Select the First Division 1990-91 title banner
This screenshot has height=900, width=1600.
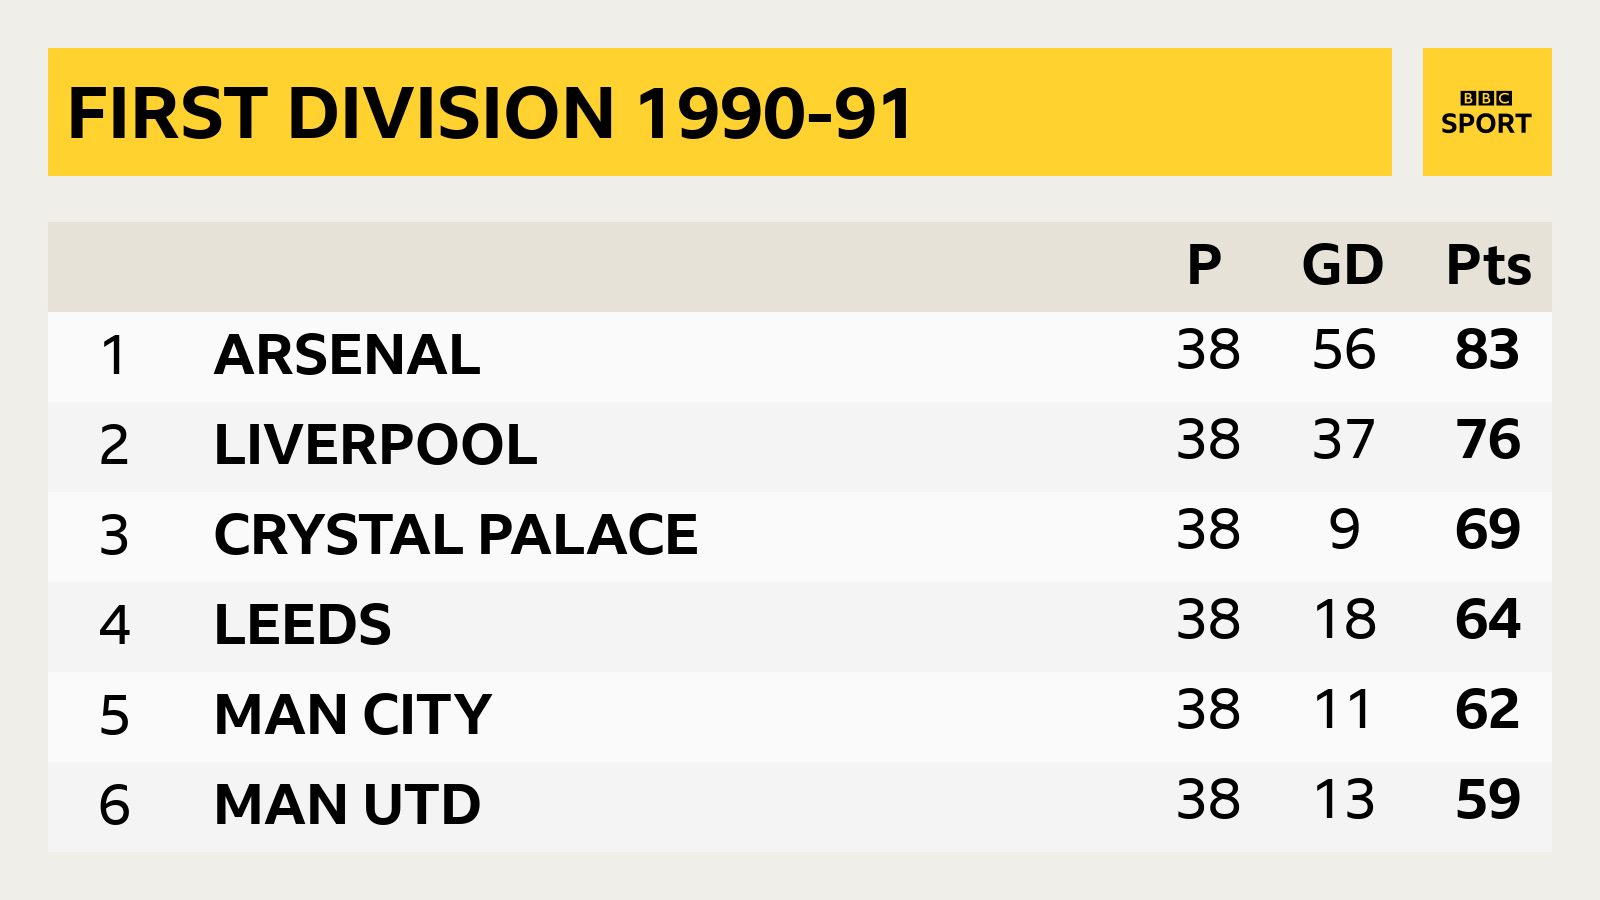click(720, 112)
